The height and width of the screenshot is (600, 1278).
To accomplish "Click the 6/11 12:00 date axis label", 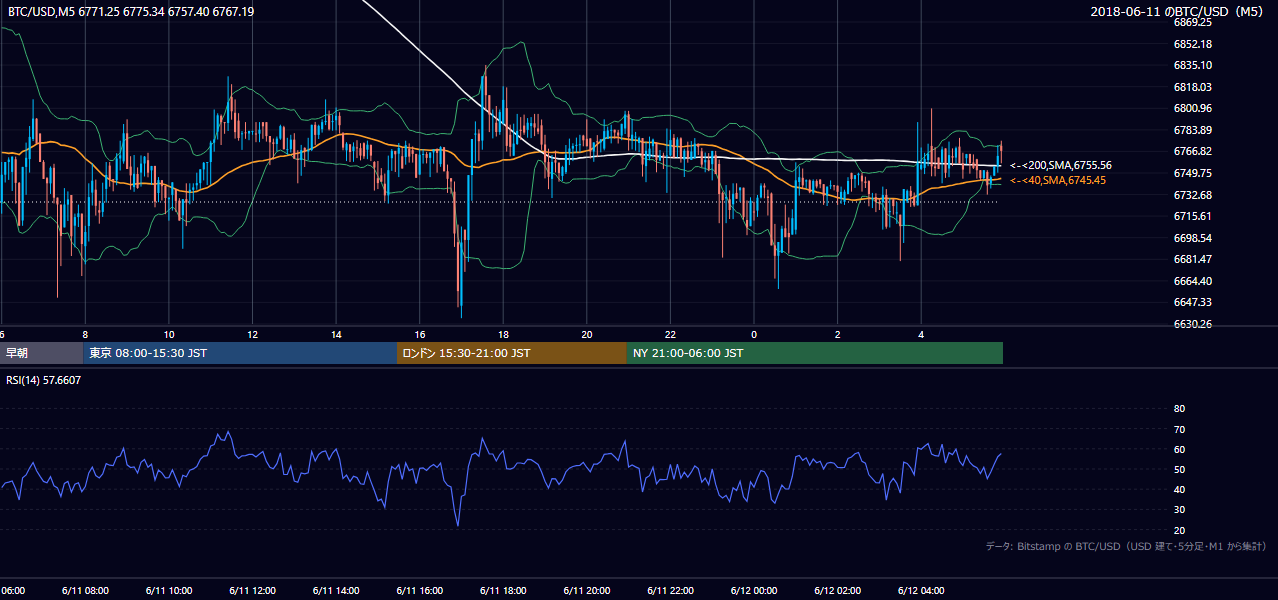I will tap(251, 591).
